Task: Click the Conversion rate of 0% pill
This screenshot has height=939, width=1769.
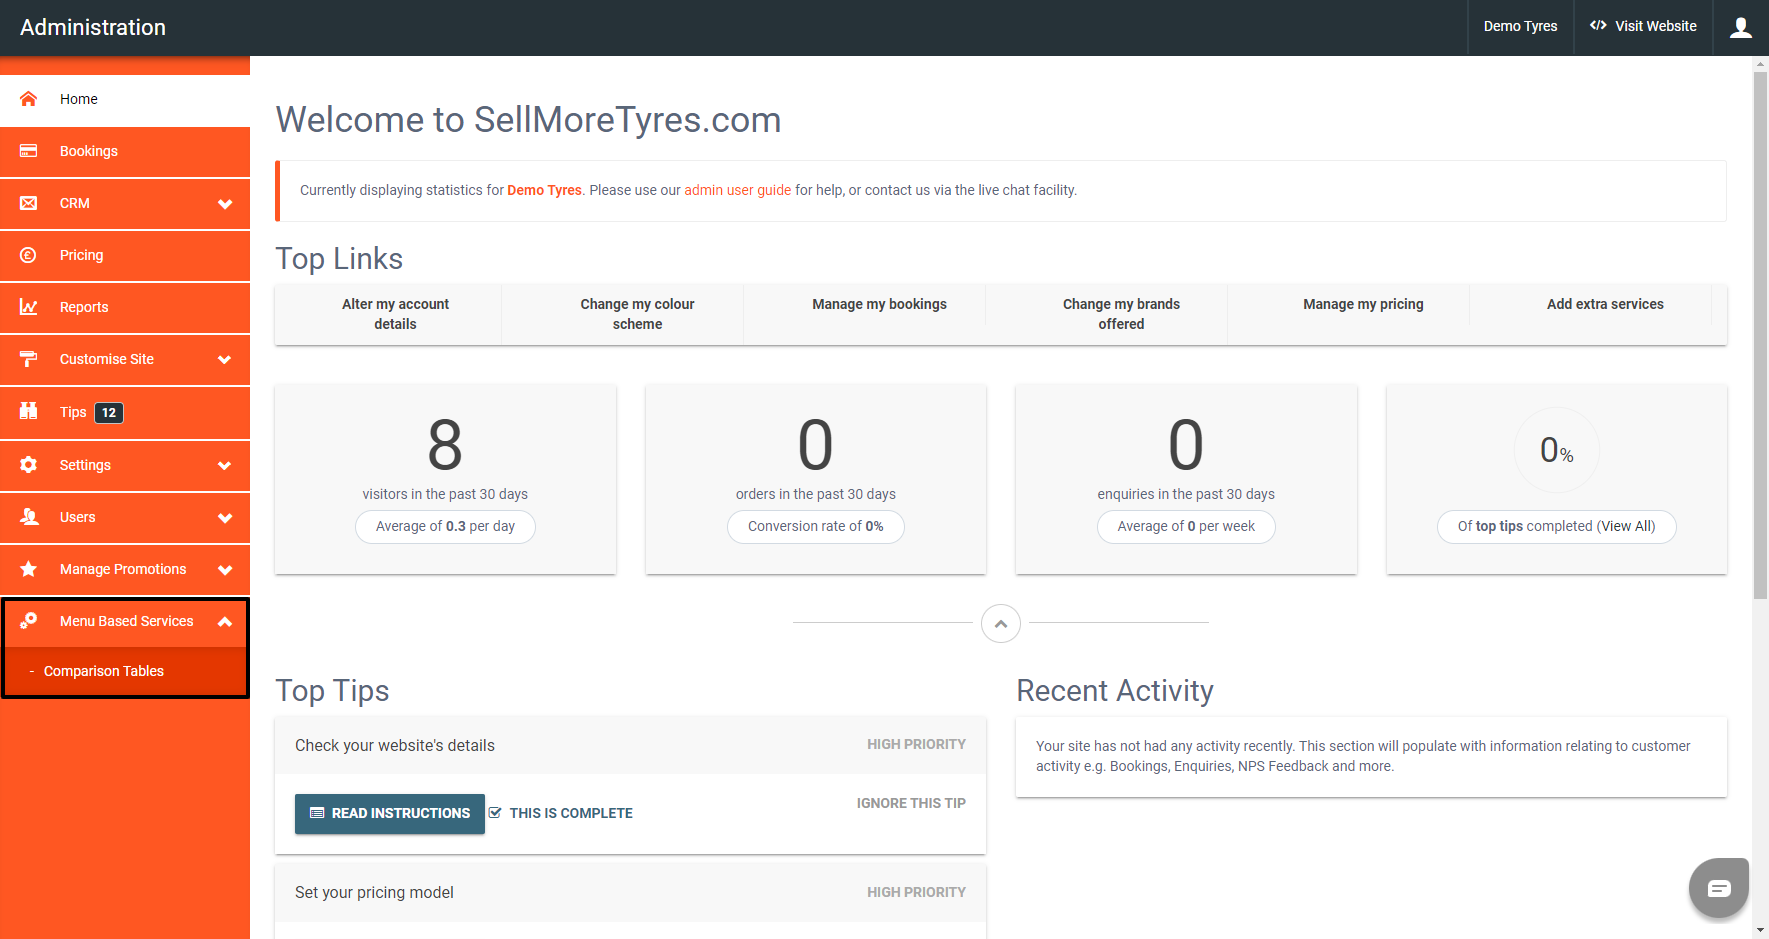Action: pyautogui.click(x=815, y=526)
